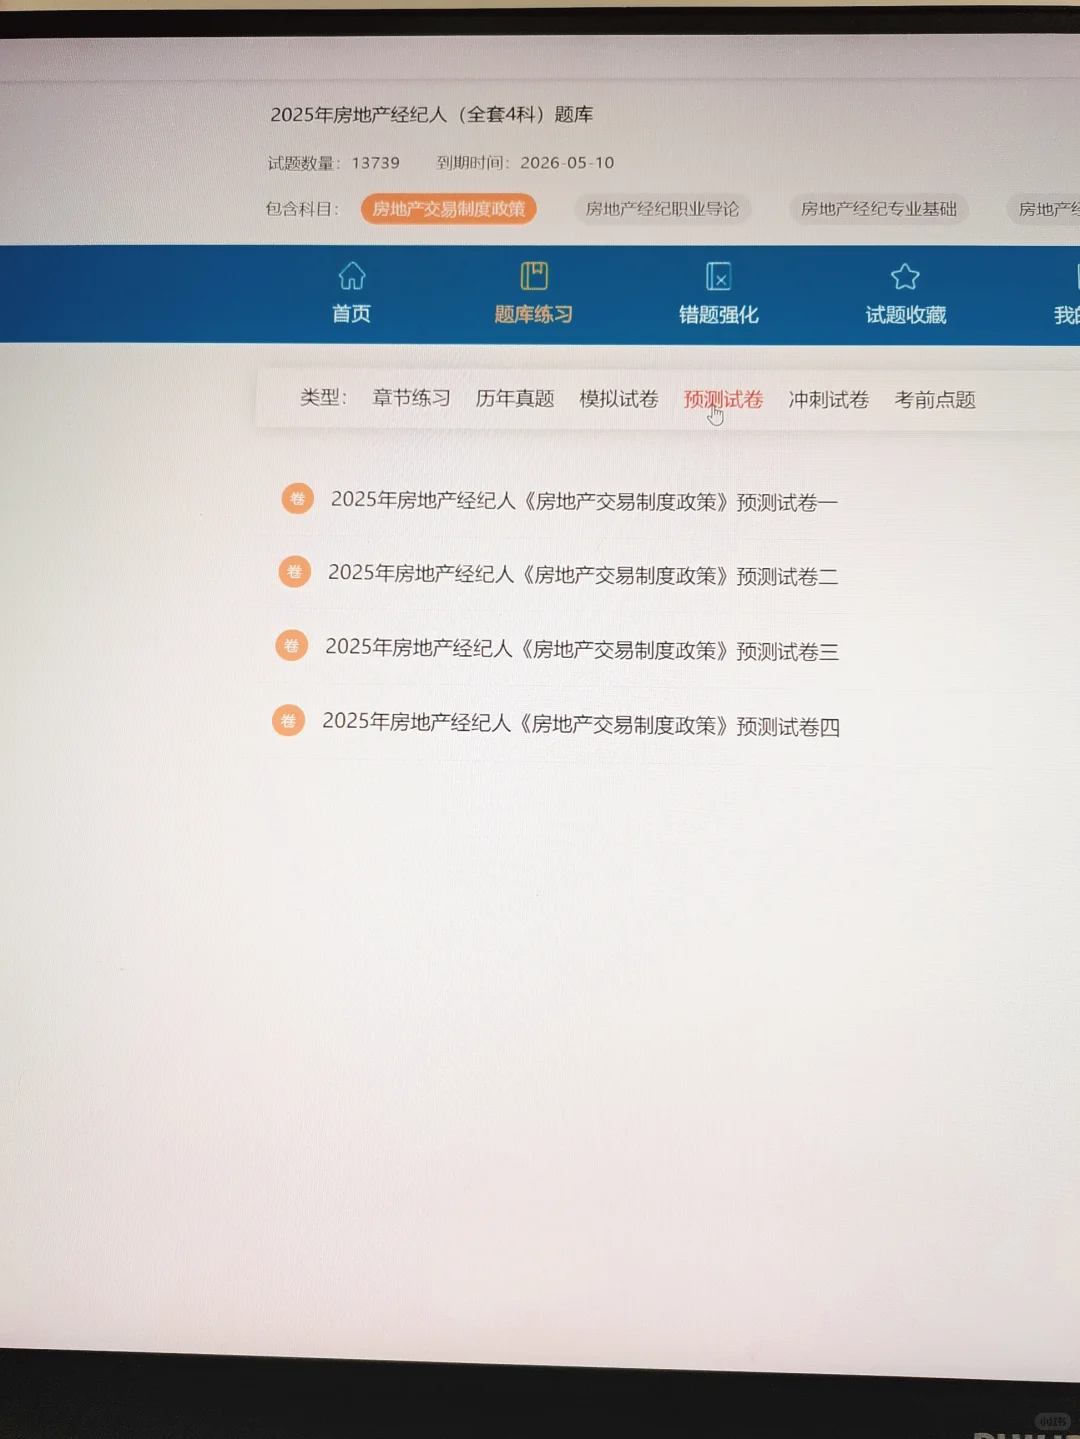Switch to the 模拟试卷 type tab
1080x1439 pixels.
[x=619, y=399]
